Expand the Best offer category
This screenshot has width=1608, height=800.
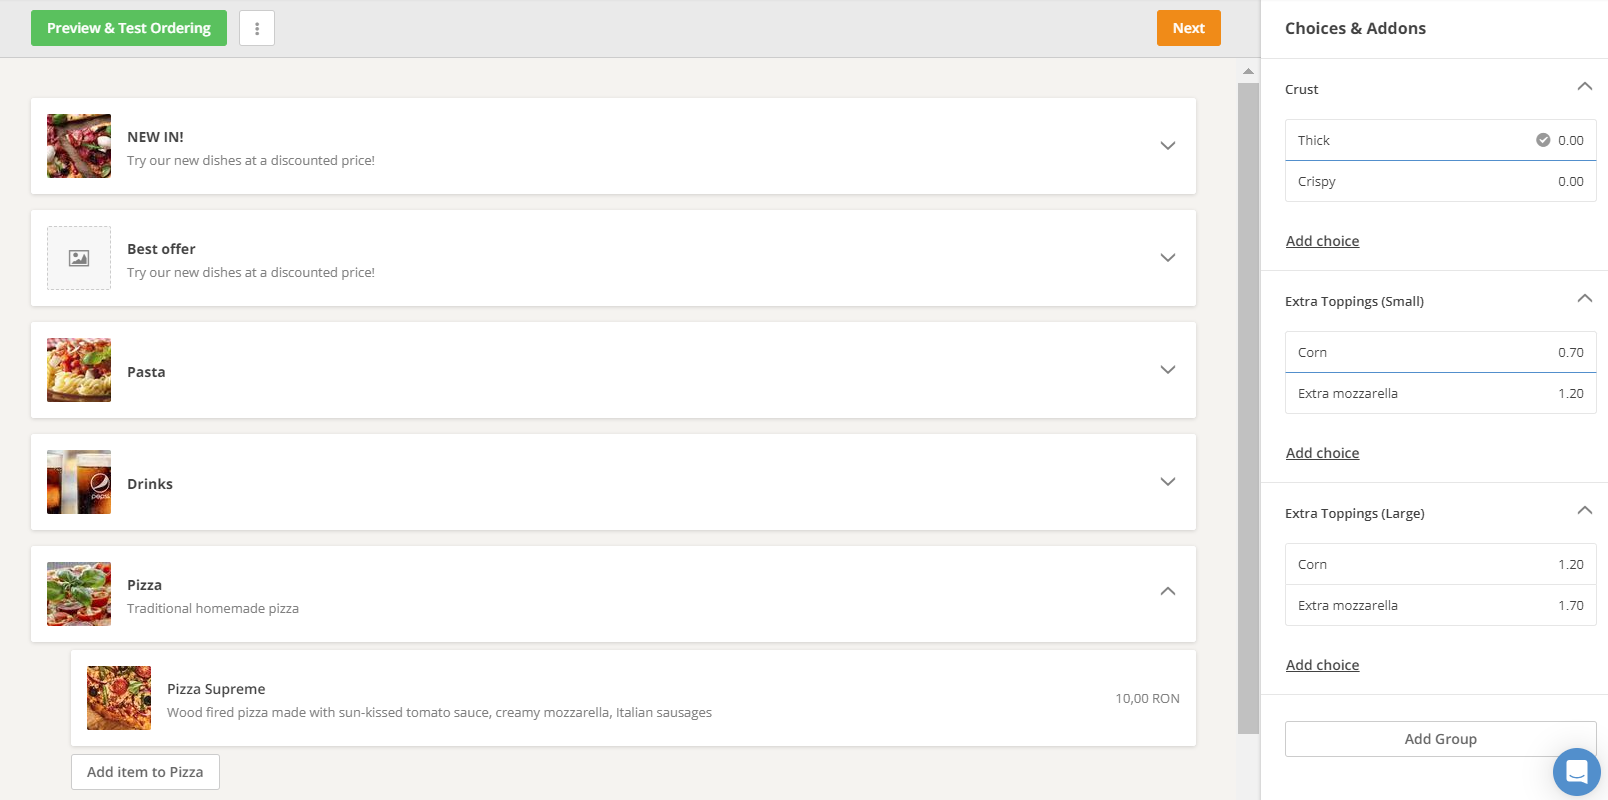tap(1167, 258)
